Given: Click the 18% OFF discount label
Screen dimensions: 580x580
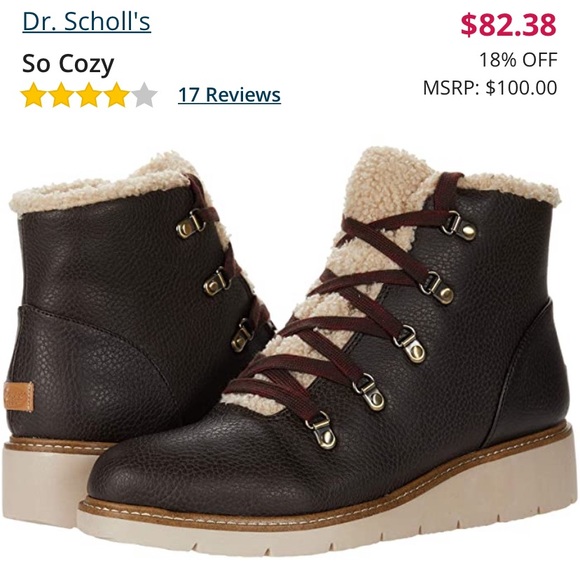Looking at the screenshot, I should pos(518,60).
